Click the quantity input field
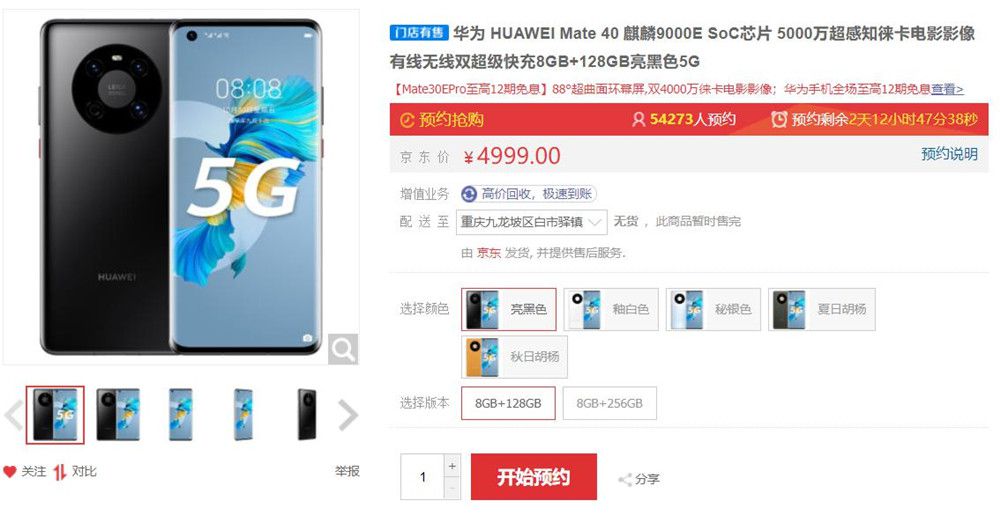1000x515 pixels. 422,477
